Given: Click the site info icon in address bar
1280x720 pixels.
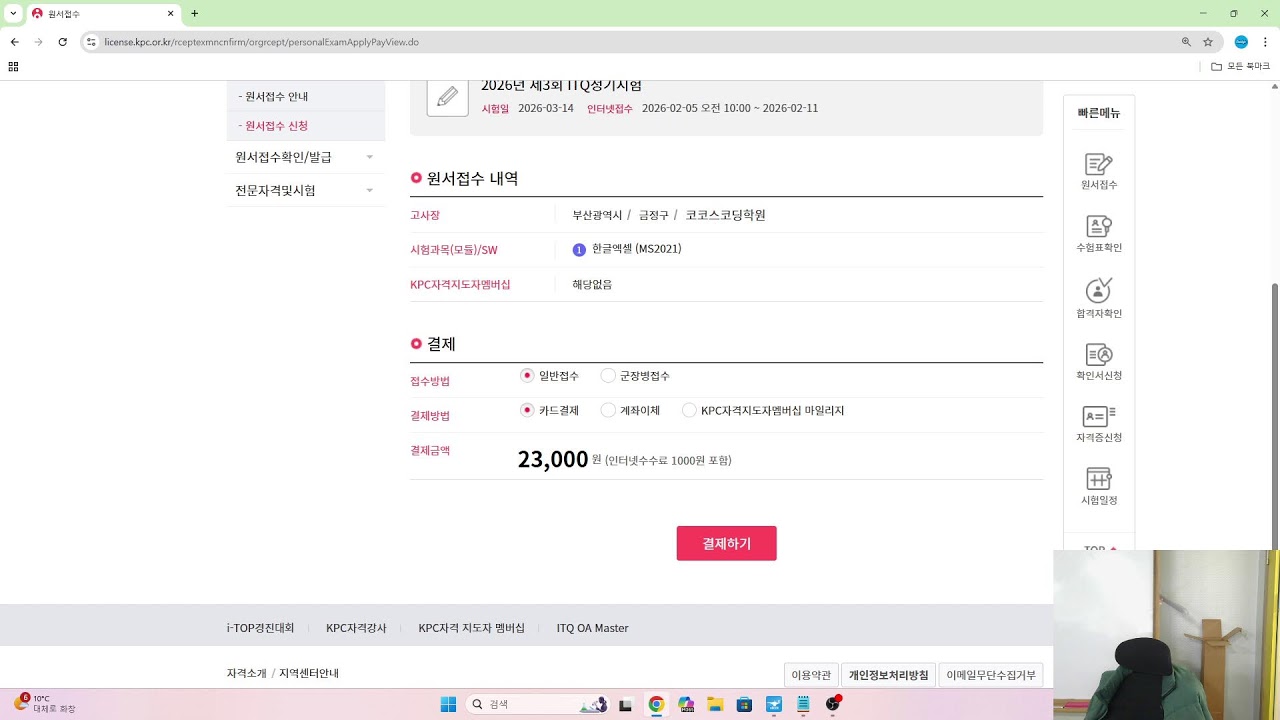Looking at the screenshot, I should [91, 42].
